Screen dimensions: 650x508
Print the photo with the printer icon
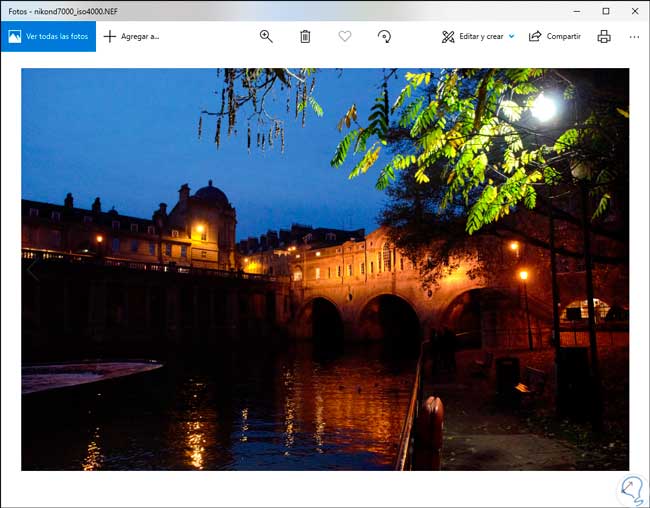pos(604,36)
